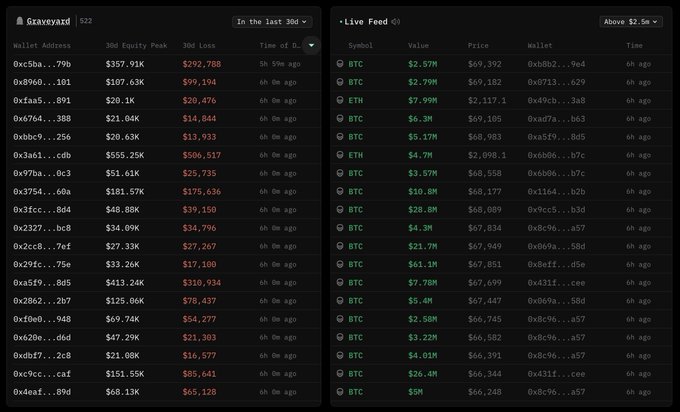
Task: Select the 0xf0e0...948 wallet row
Action: click(163, 319)
